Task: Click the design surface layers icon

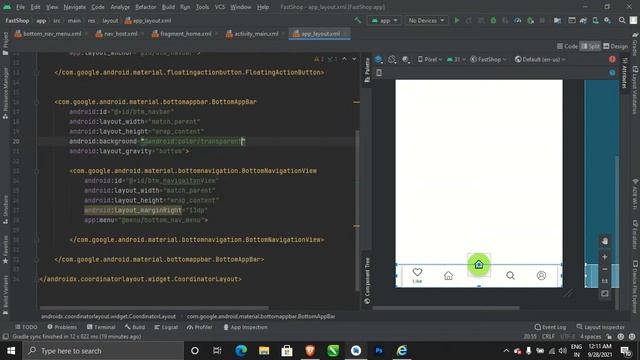Action: coord(378,60)
